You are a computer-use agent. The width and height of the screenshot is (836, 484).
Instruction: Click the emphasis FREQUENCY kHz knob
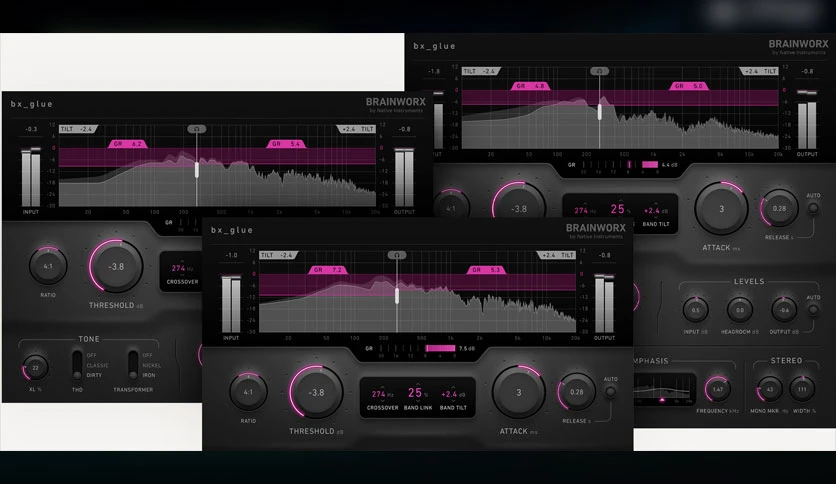point(718,389)
